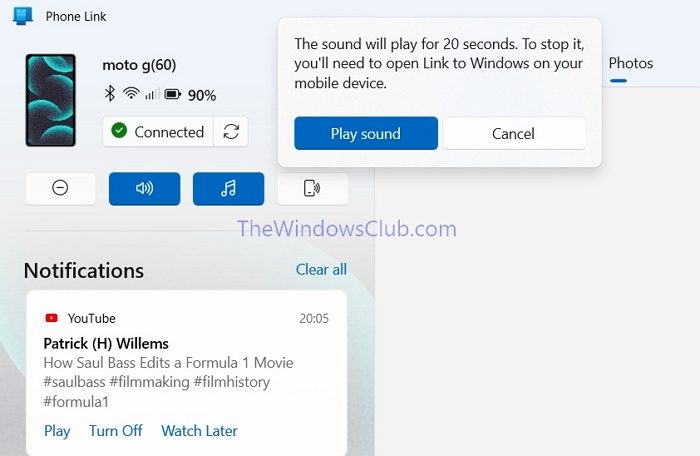Cancel the play sound dialog
This screenshot has width=700, height=456.
click(x=513, y=134)
